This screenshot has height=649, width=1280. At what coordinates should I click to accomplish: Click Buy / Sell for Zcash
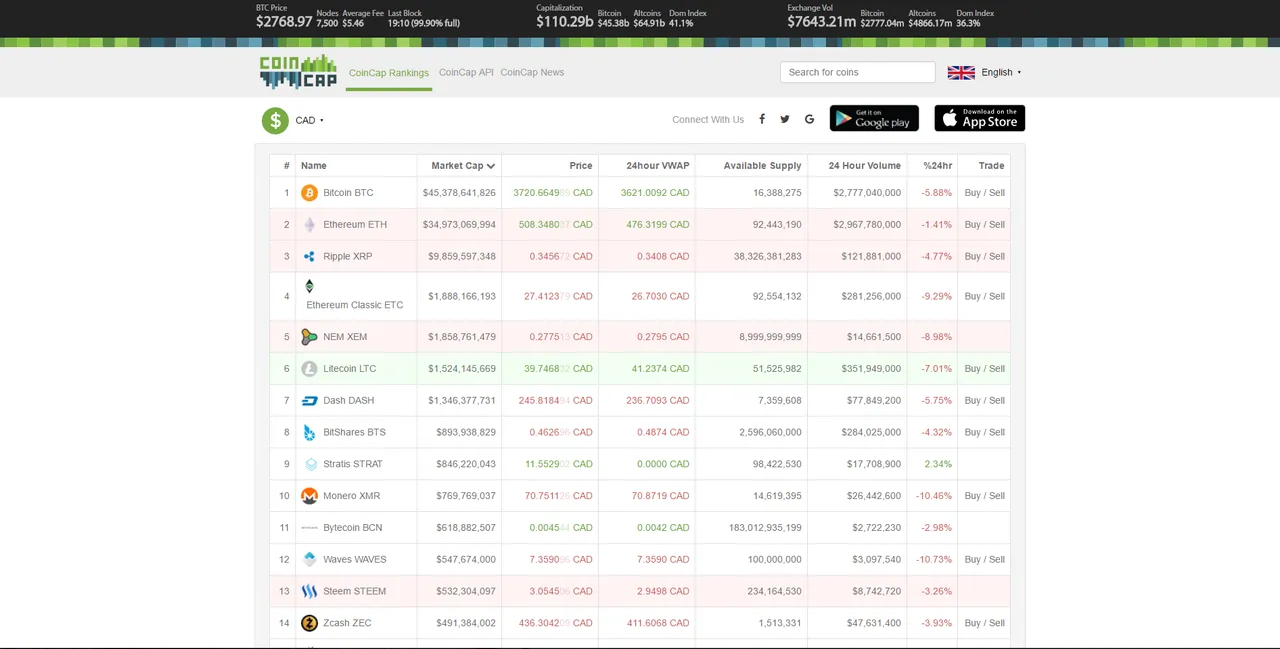[x=985, y=623]
